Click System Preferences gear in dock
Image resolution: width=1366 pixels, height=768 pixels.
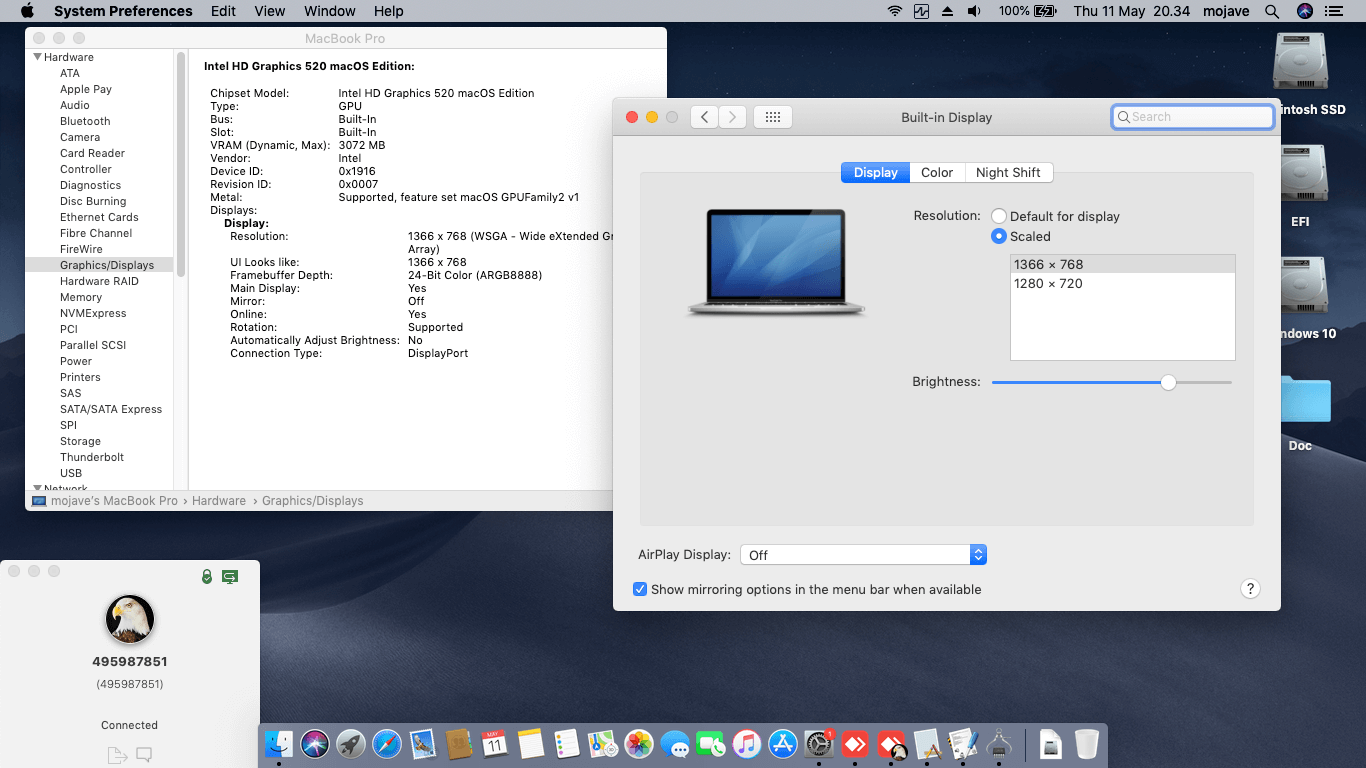(819, 744)
